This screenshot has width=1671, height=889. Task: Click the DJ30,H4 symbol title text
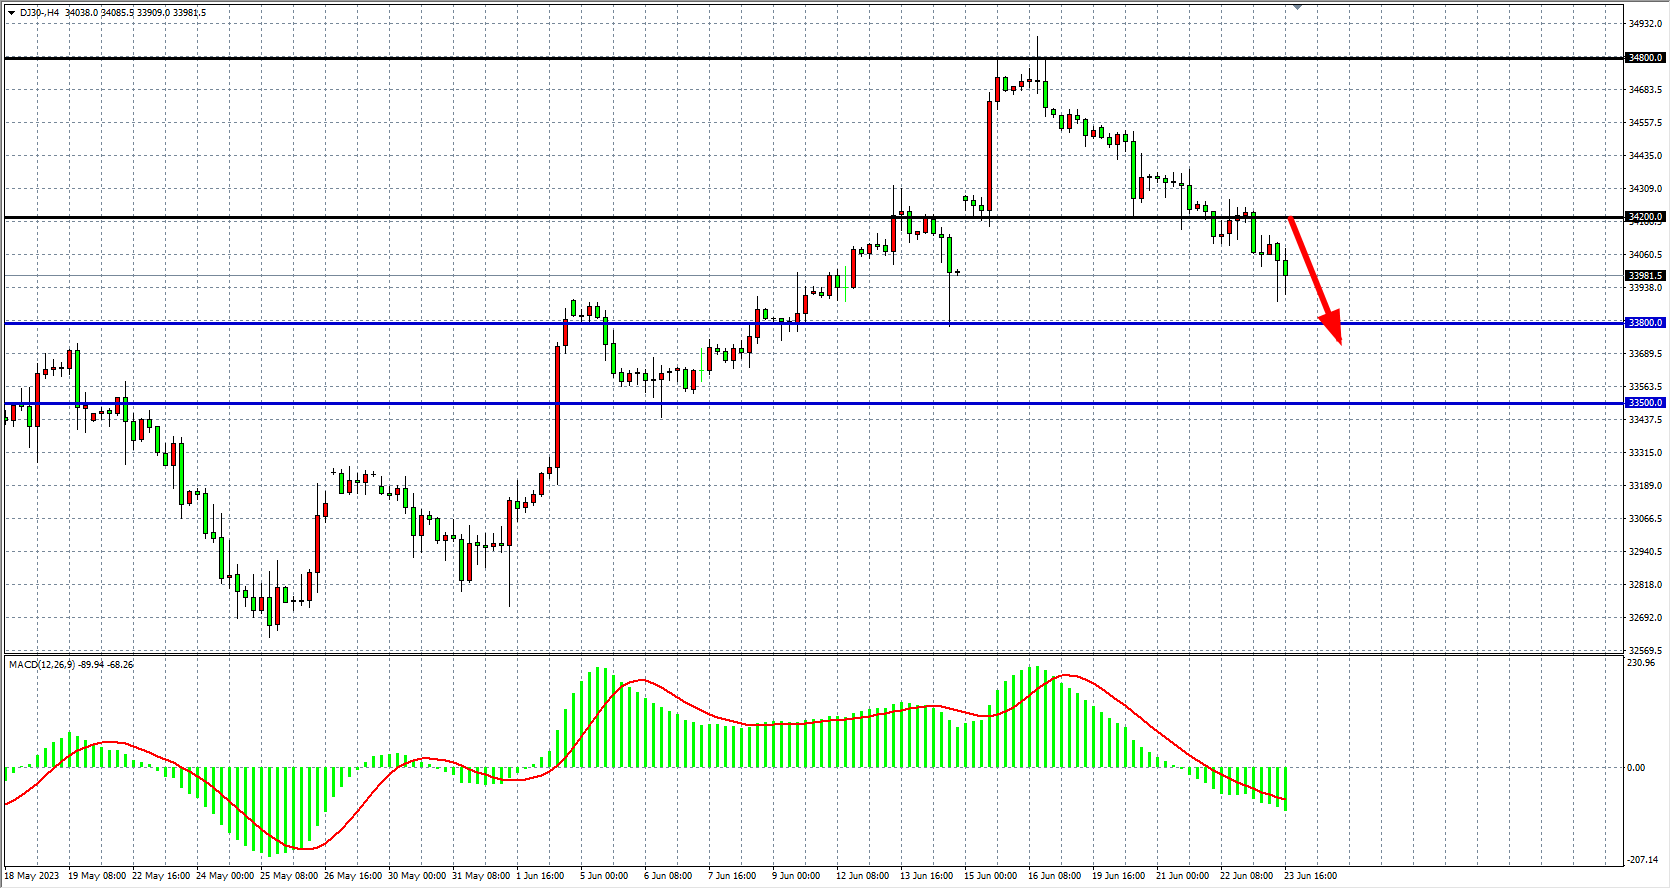(x=39, y=13)
